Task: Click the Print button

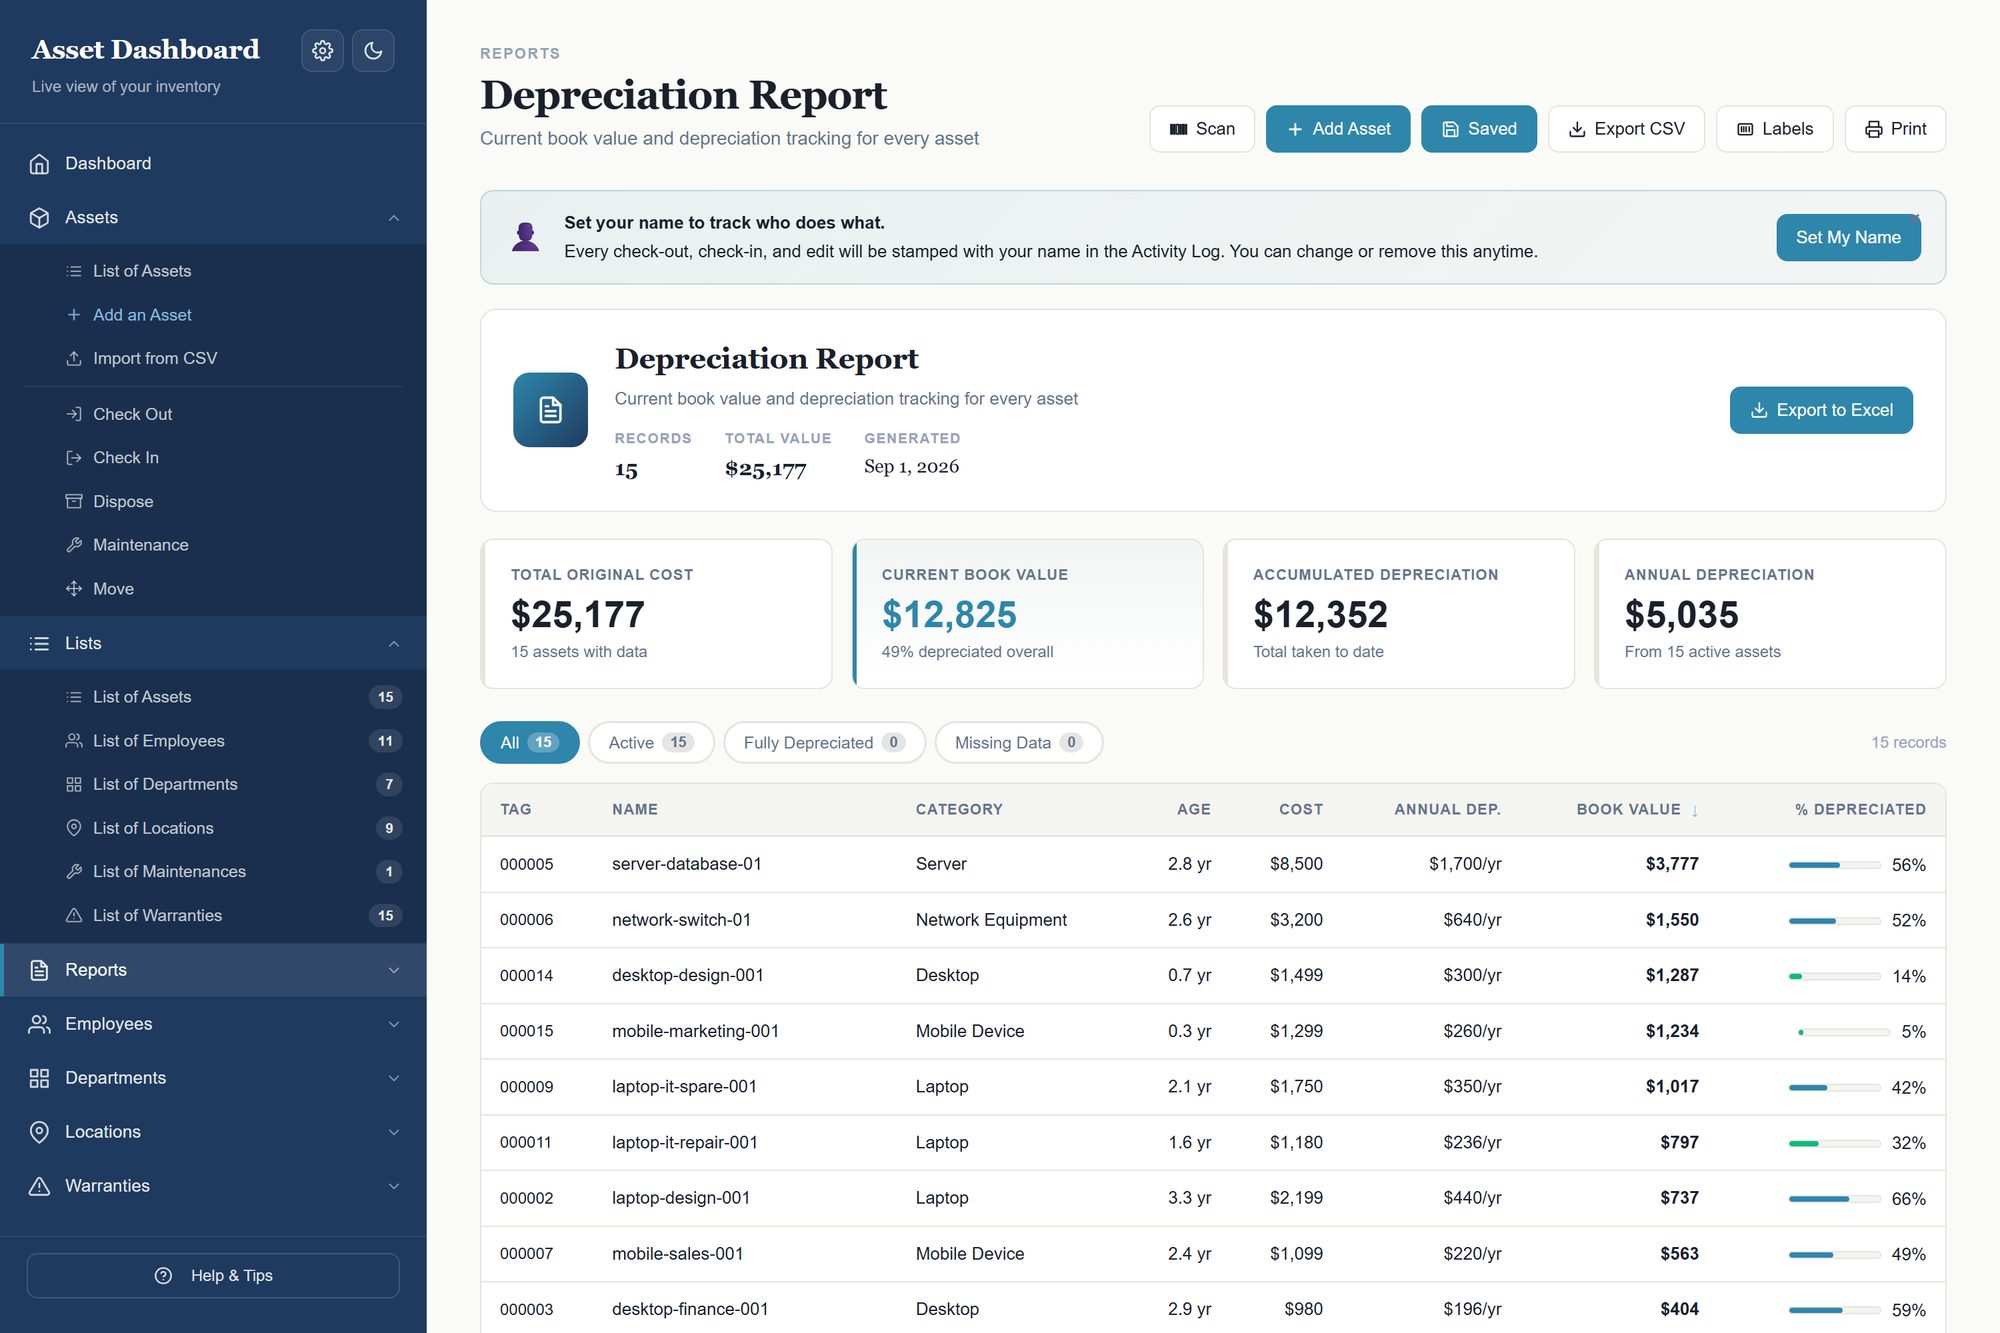Action: point(1895,129)
